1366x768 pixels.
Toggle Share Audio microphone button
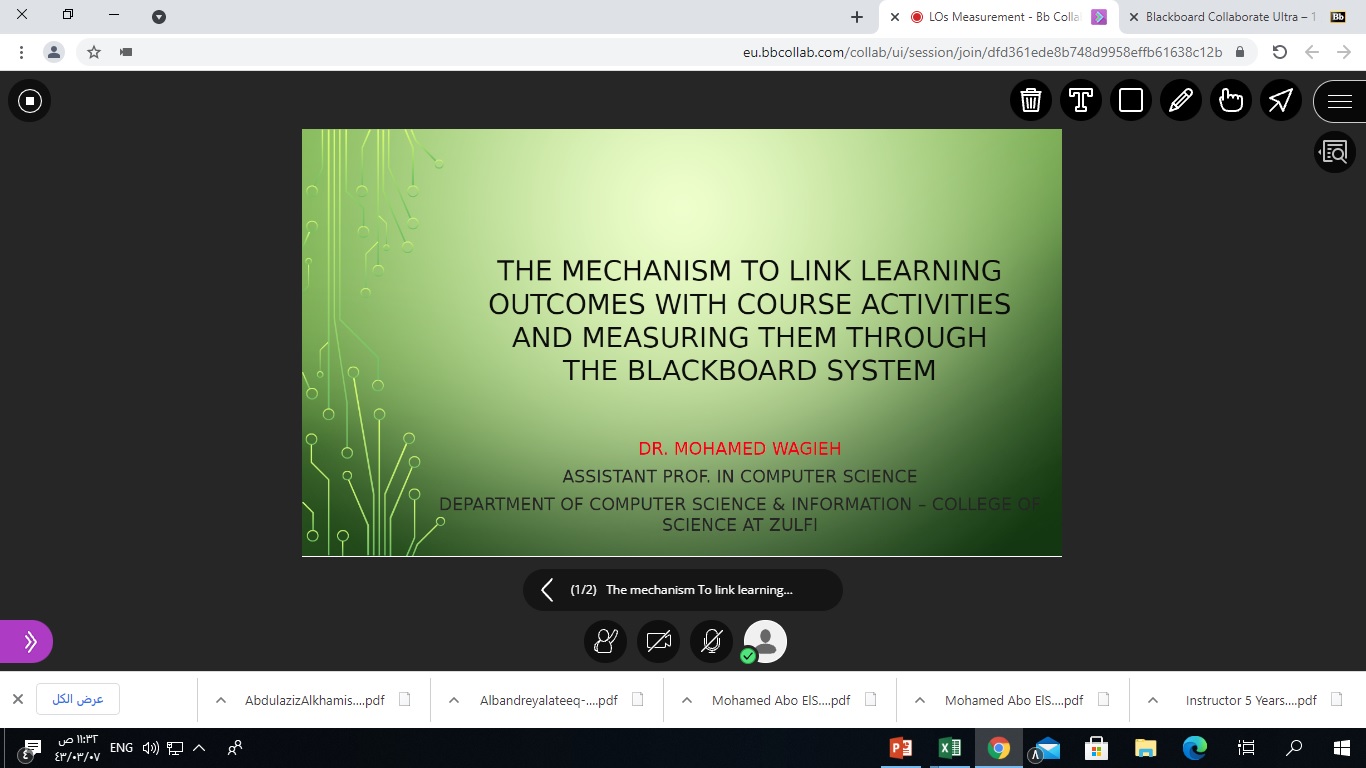[712, 641]
